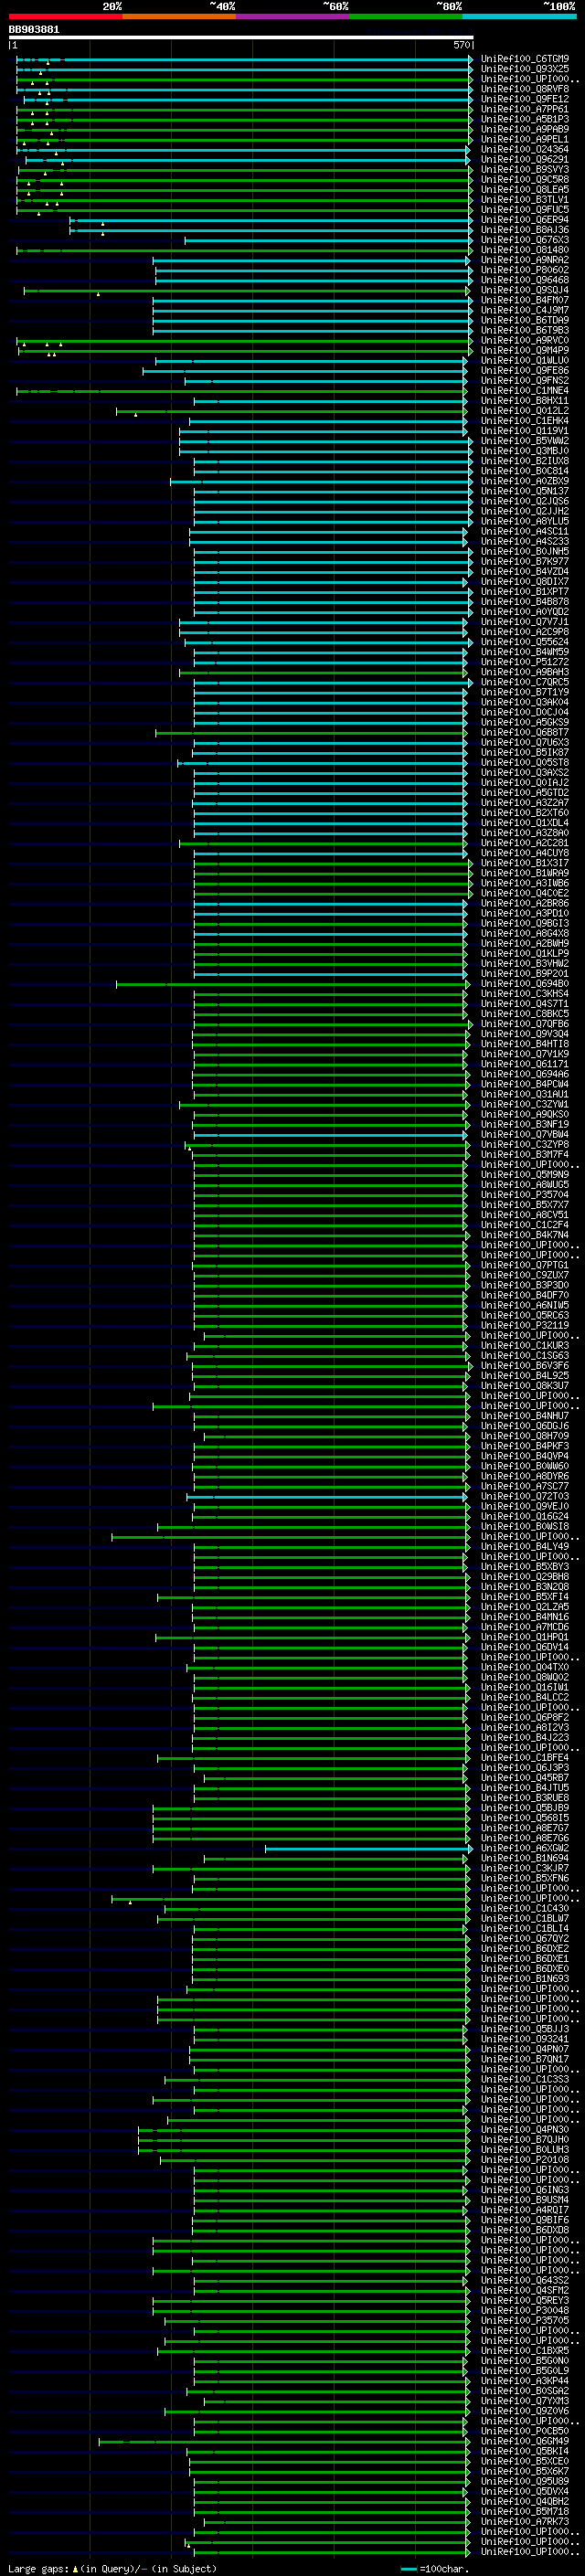
Task: Select the UniRef100_Q96291 label
Action: point(525,159)
